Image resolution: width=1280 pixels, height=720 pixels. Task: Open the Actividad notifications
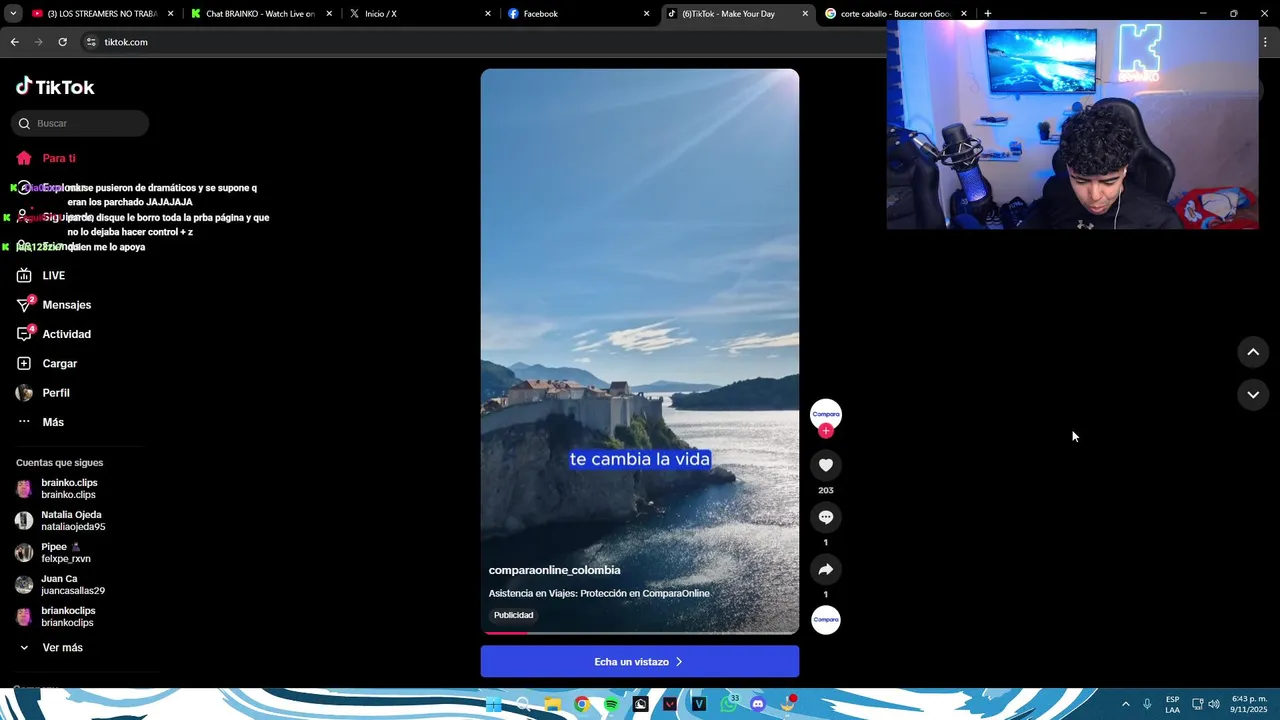(54, 334)
